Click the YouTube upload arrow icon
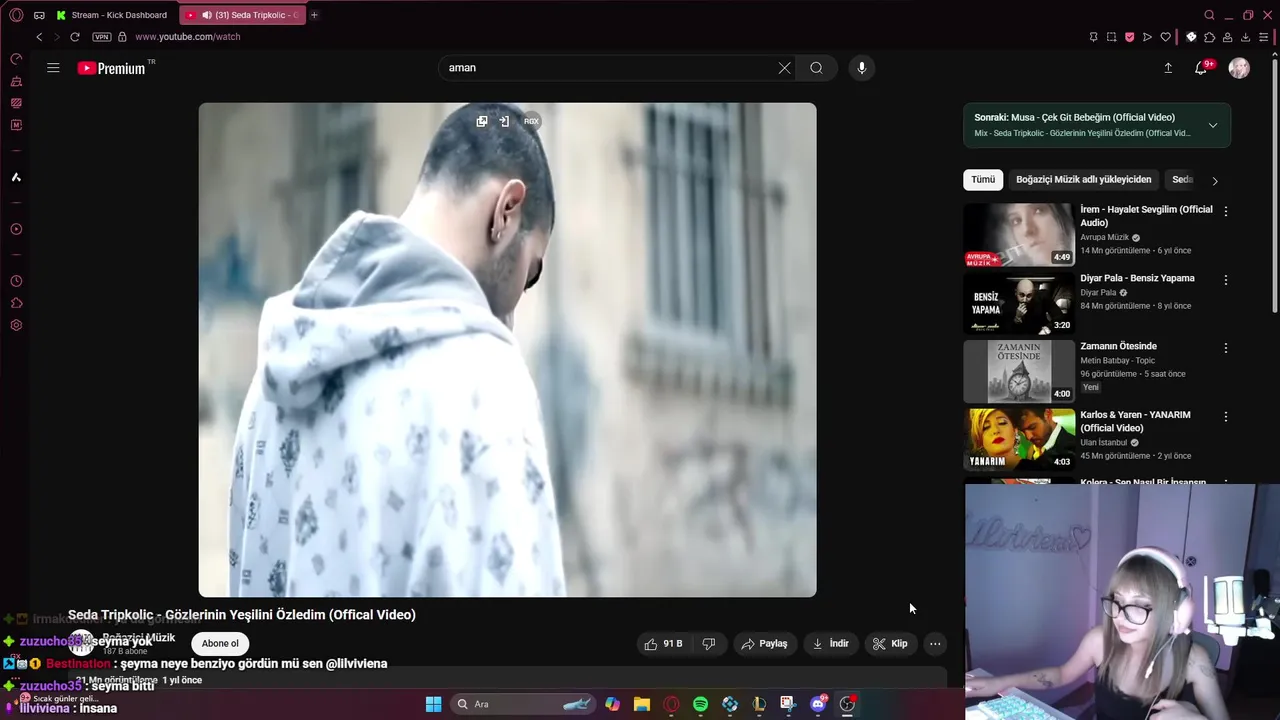This screenshot has width=1280, height=720. click(x=1168, y=68)
